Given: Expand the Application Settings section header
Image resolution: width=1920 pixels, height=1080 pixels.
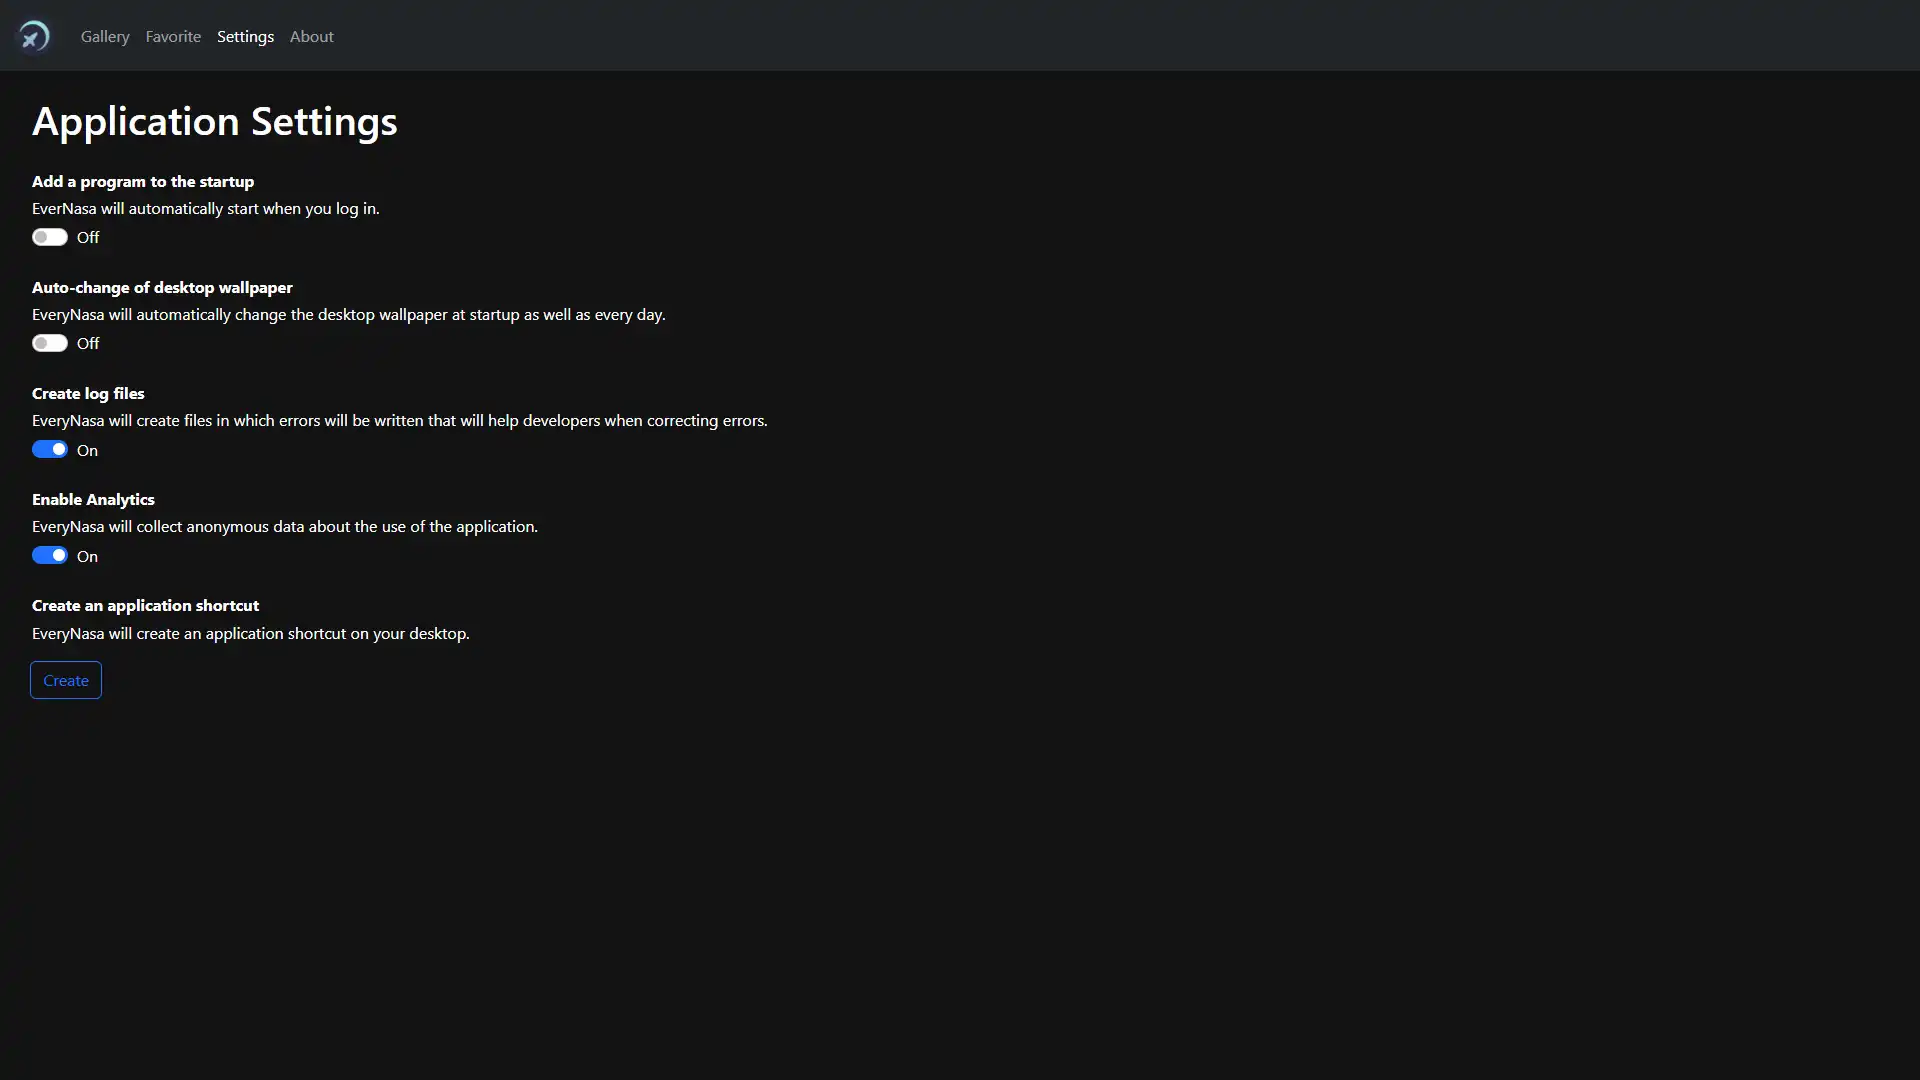Looking at the screenshot, I should click(215, 119).
